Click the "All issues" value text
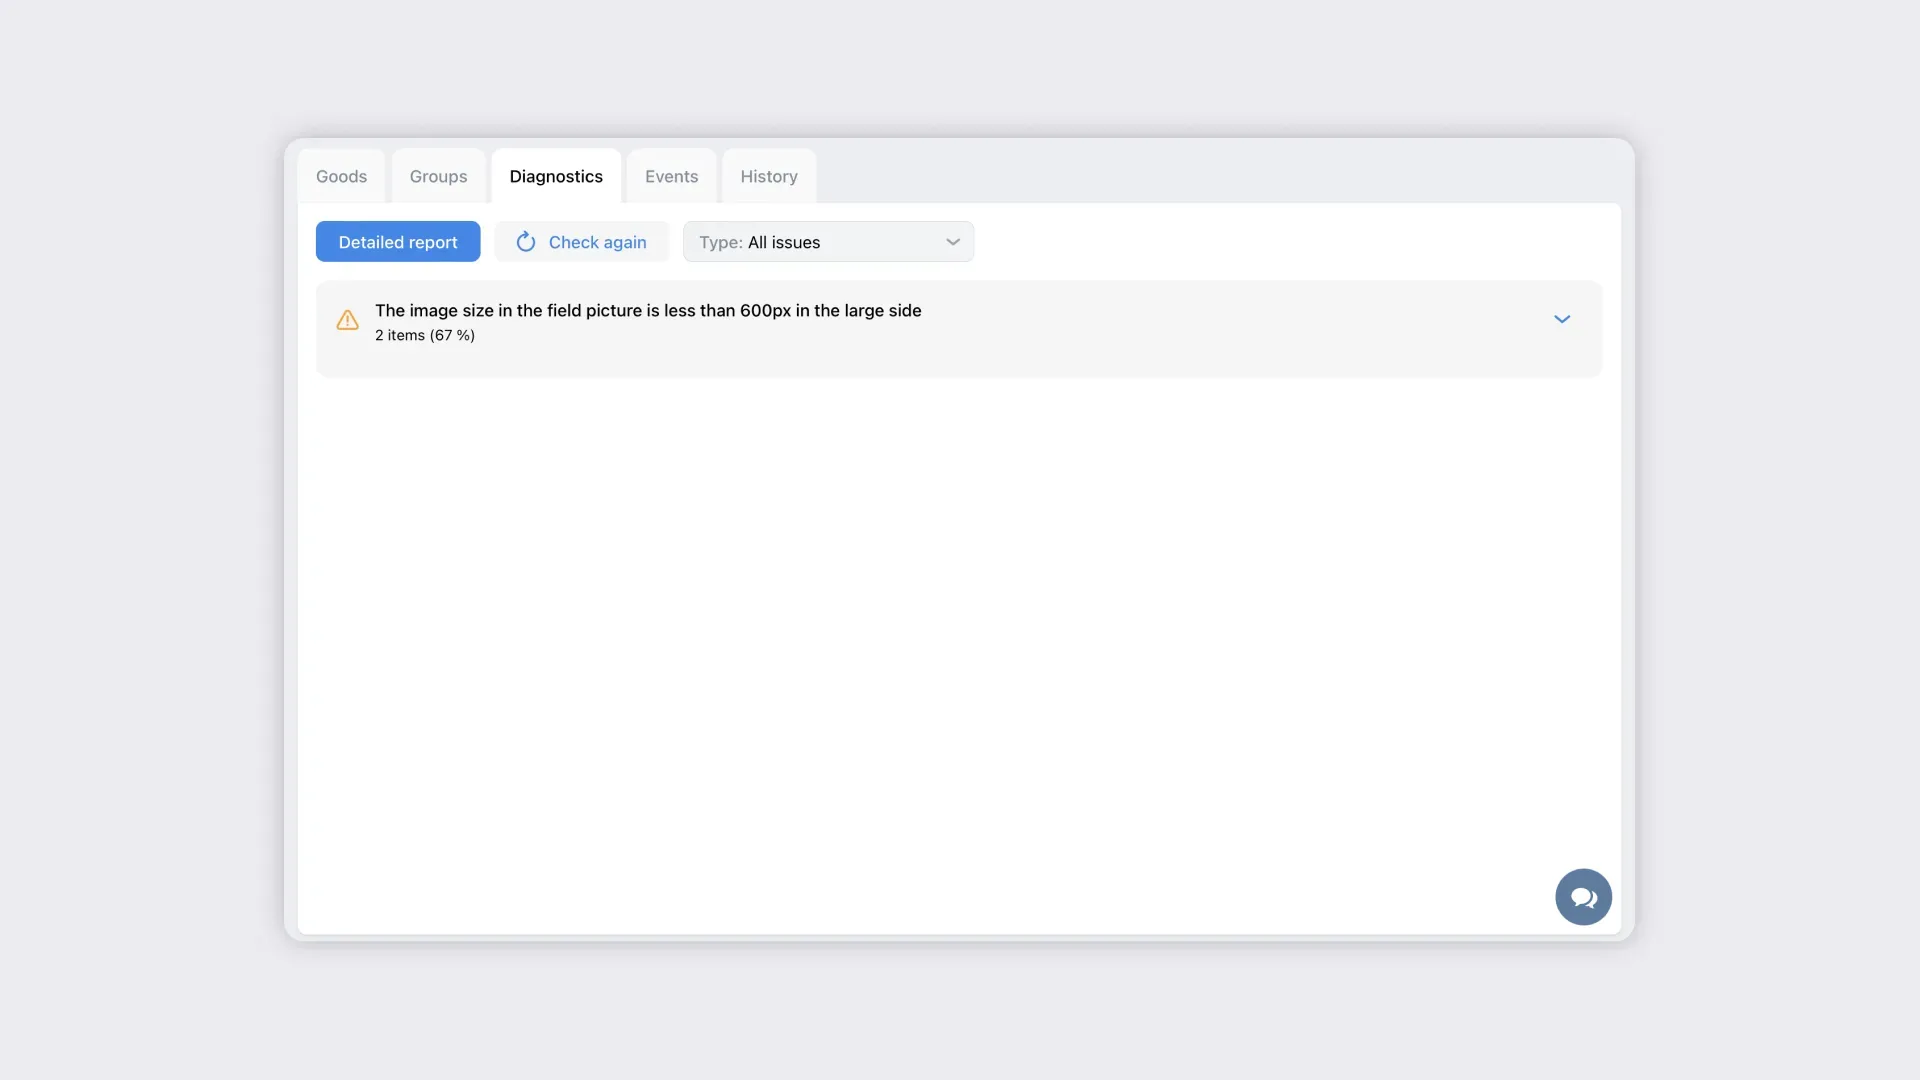Screen dimensions: 1920x1080 coord(784,242)
